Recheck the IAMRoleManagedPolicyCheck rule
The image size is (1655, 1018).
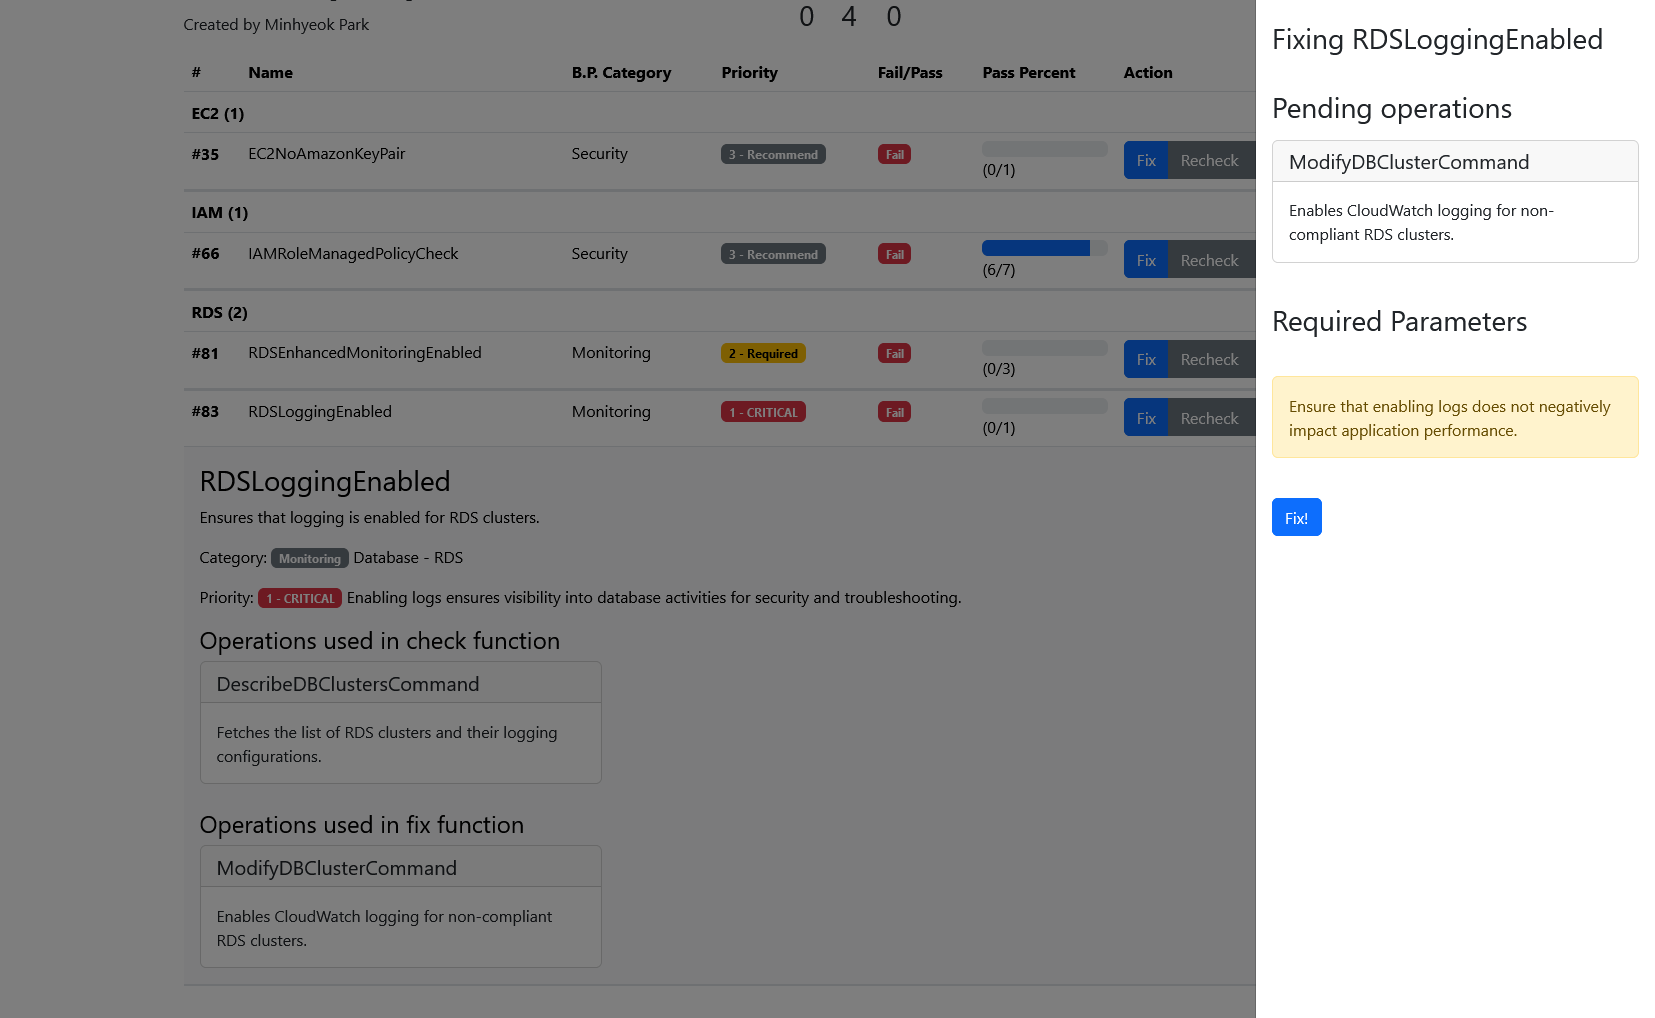click(x=1209, y=260)
